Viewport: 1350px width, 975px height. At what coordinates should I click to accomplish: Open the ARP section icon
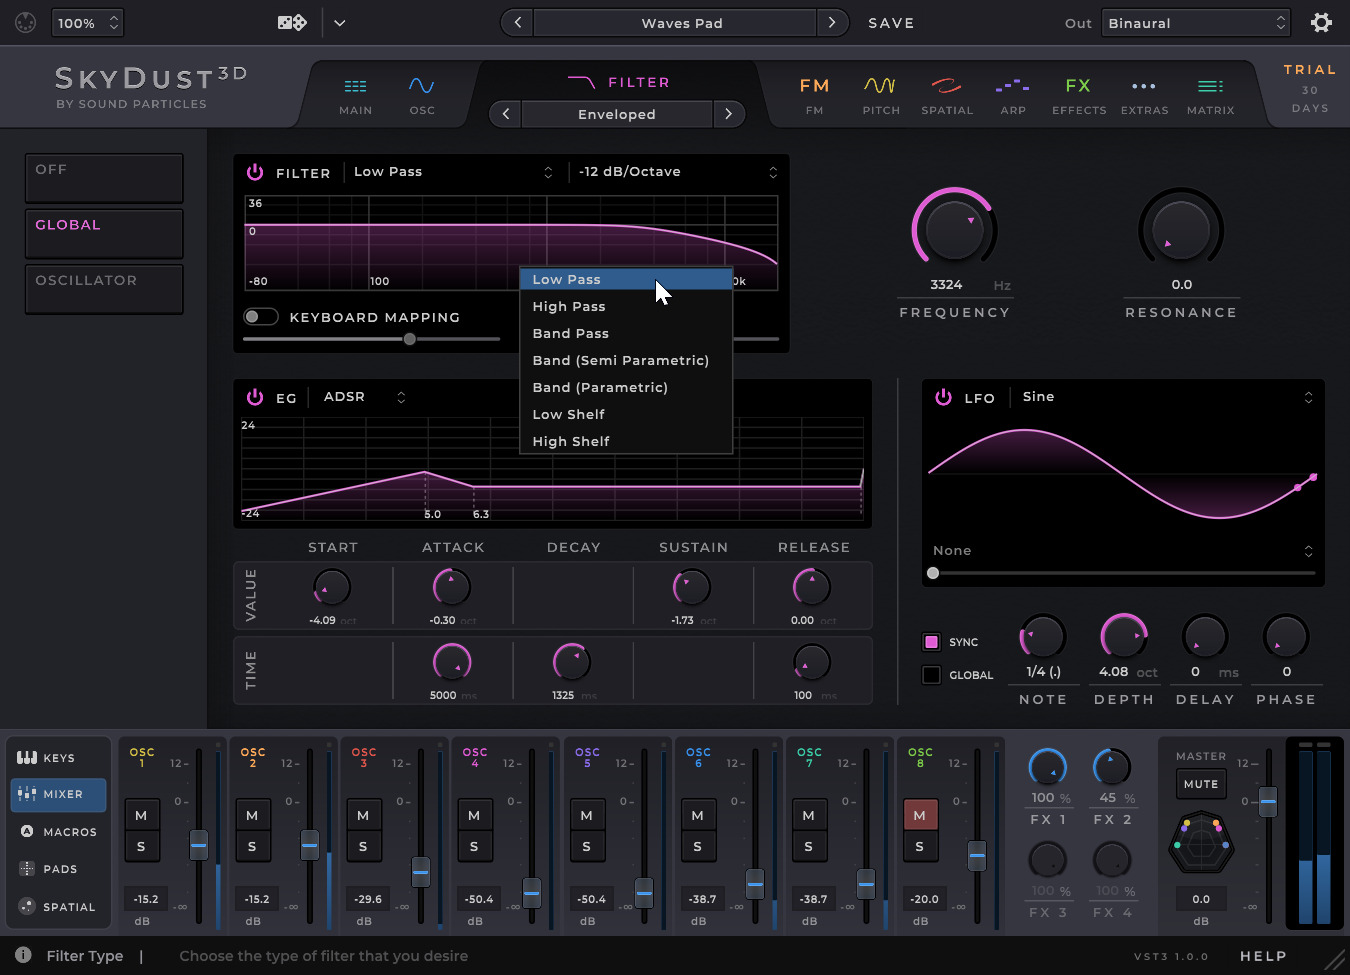[1012, 86]
